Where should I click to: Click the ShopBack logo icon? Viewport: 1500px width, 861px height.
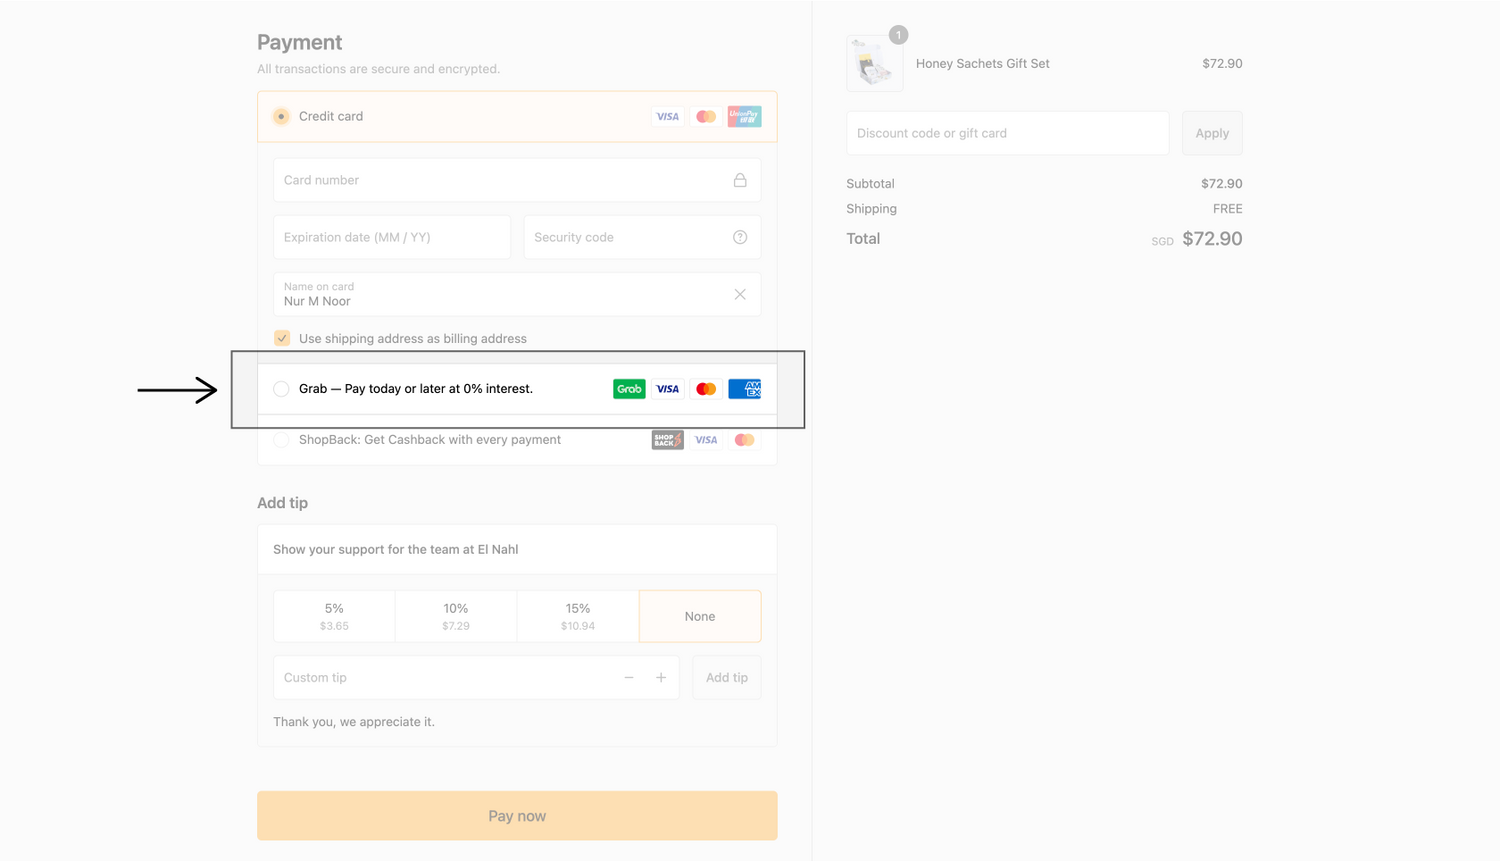click(667, 440)
